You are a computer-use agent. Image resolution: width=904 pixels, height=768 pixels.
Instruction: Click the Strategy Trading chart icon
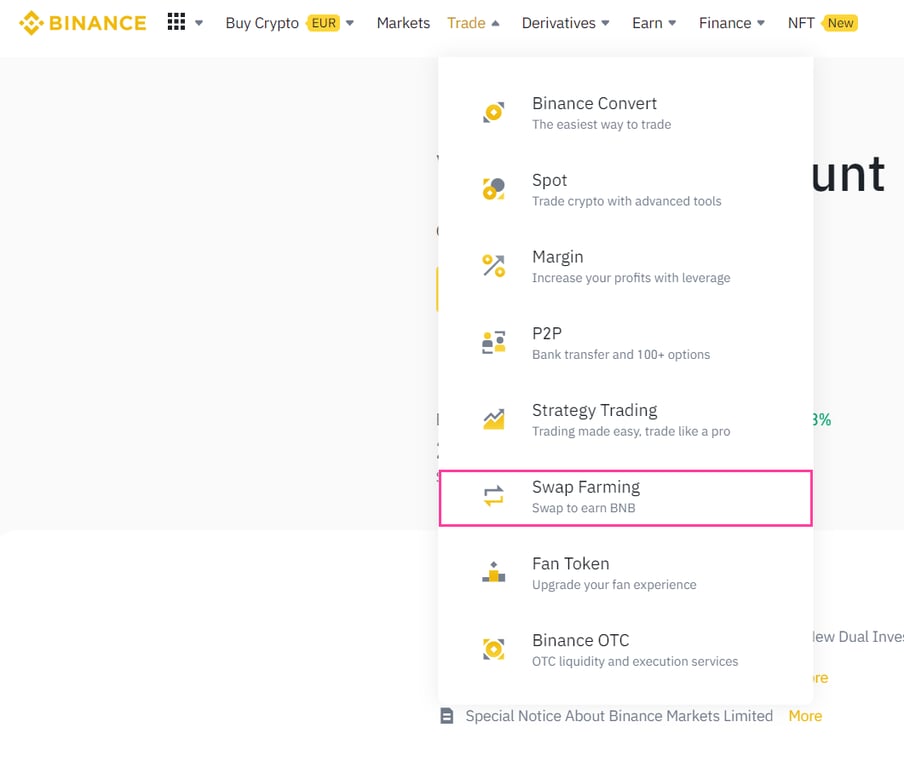[x=493, y=419]
